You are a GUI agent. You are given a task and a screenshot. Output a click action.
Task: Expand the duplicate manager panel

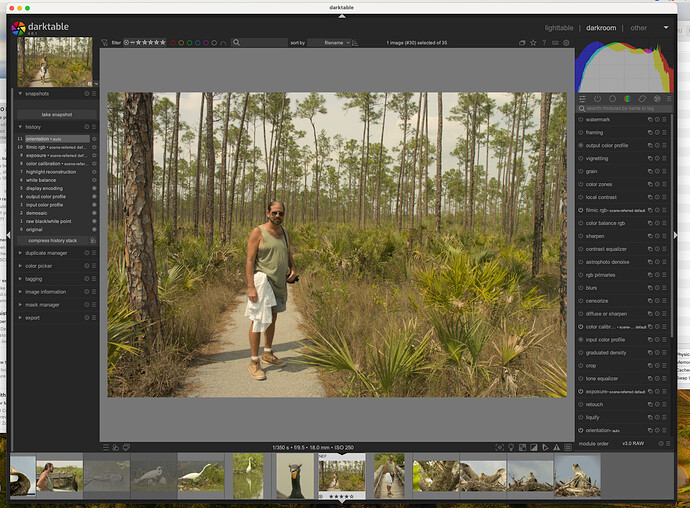point(20,253)
